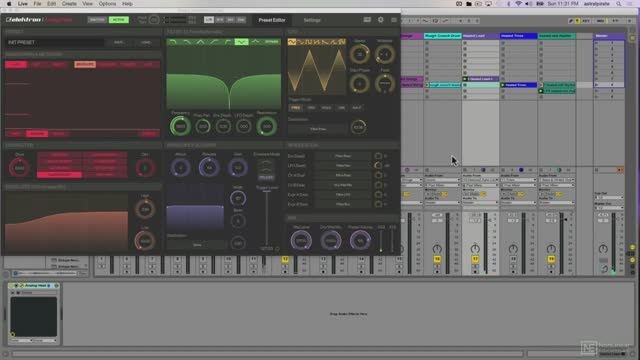Click the Analog Heat device title bar
The height and width of the screenshot is (360, 640).
click(x=34, y=286)
